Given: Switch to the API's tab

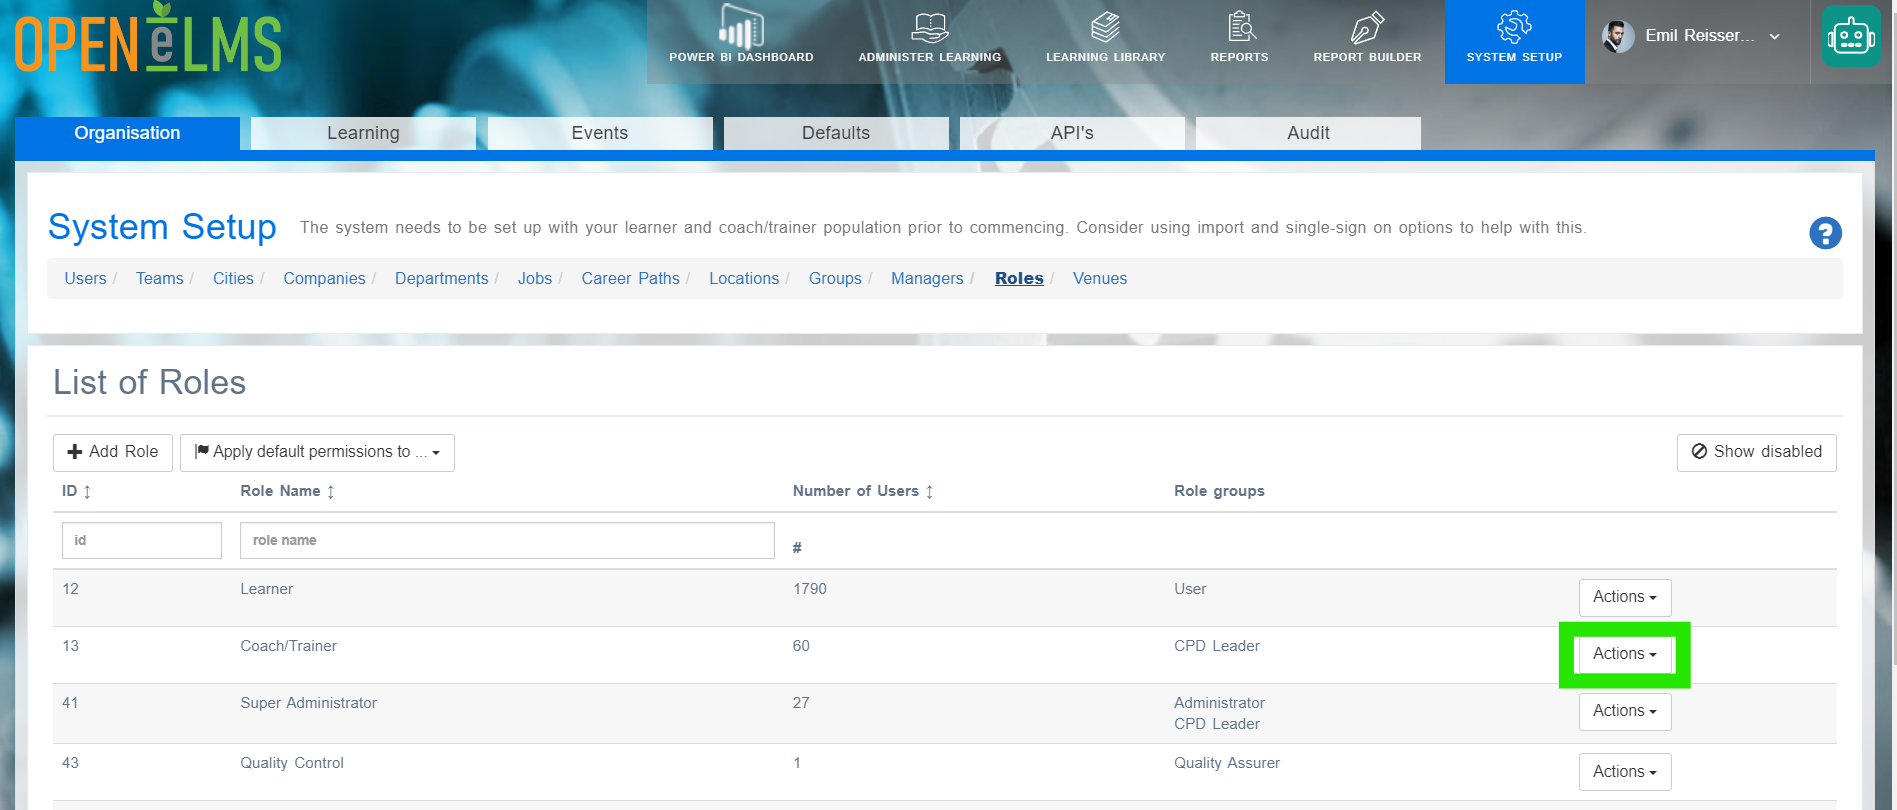Looking at the screenshot, I should pyautogui.click(x=1072, y=133).
